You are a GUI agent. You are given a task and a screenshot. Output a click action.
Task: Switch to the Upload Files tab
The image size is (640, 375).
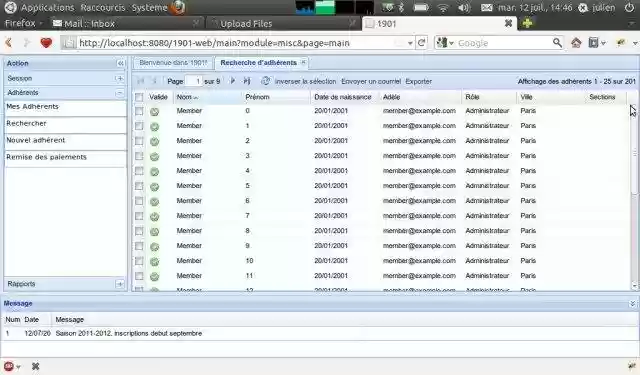[x=283, y=24]
